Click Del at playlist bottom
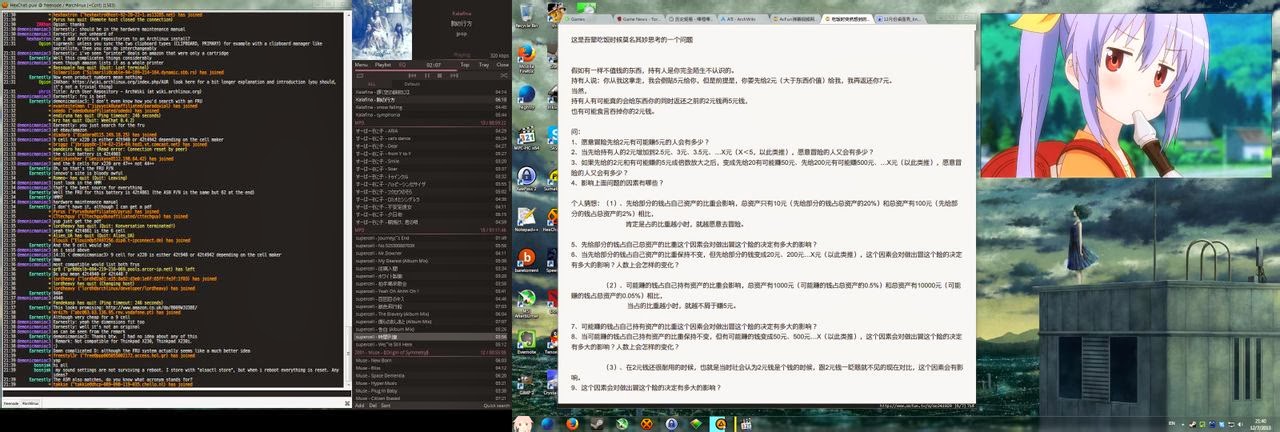The width and height of the screenshot is (1280, 432). [373, 406]
